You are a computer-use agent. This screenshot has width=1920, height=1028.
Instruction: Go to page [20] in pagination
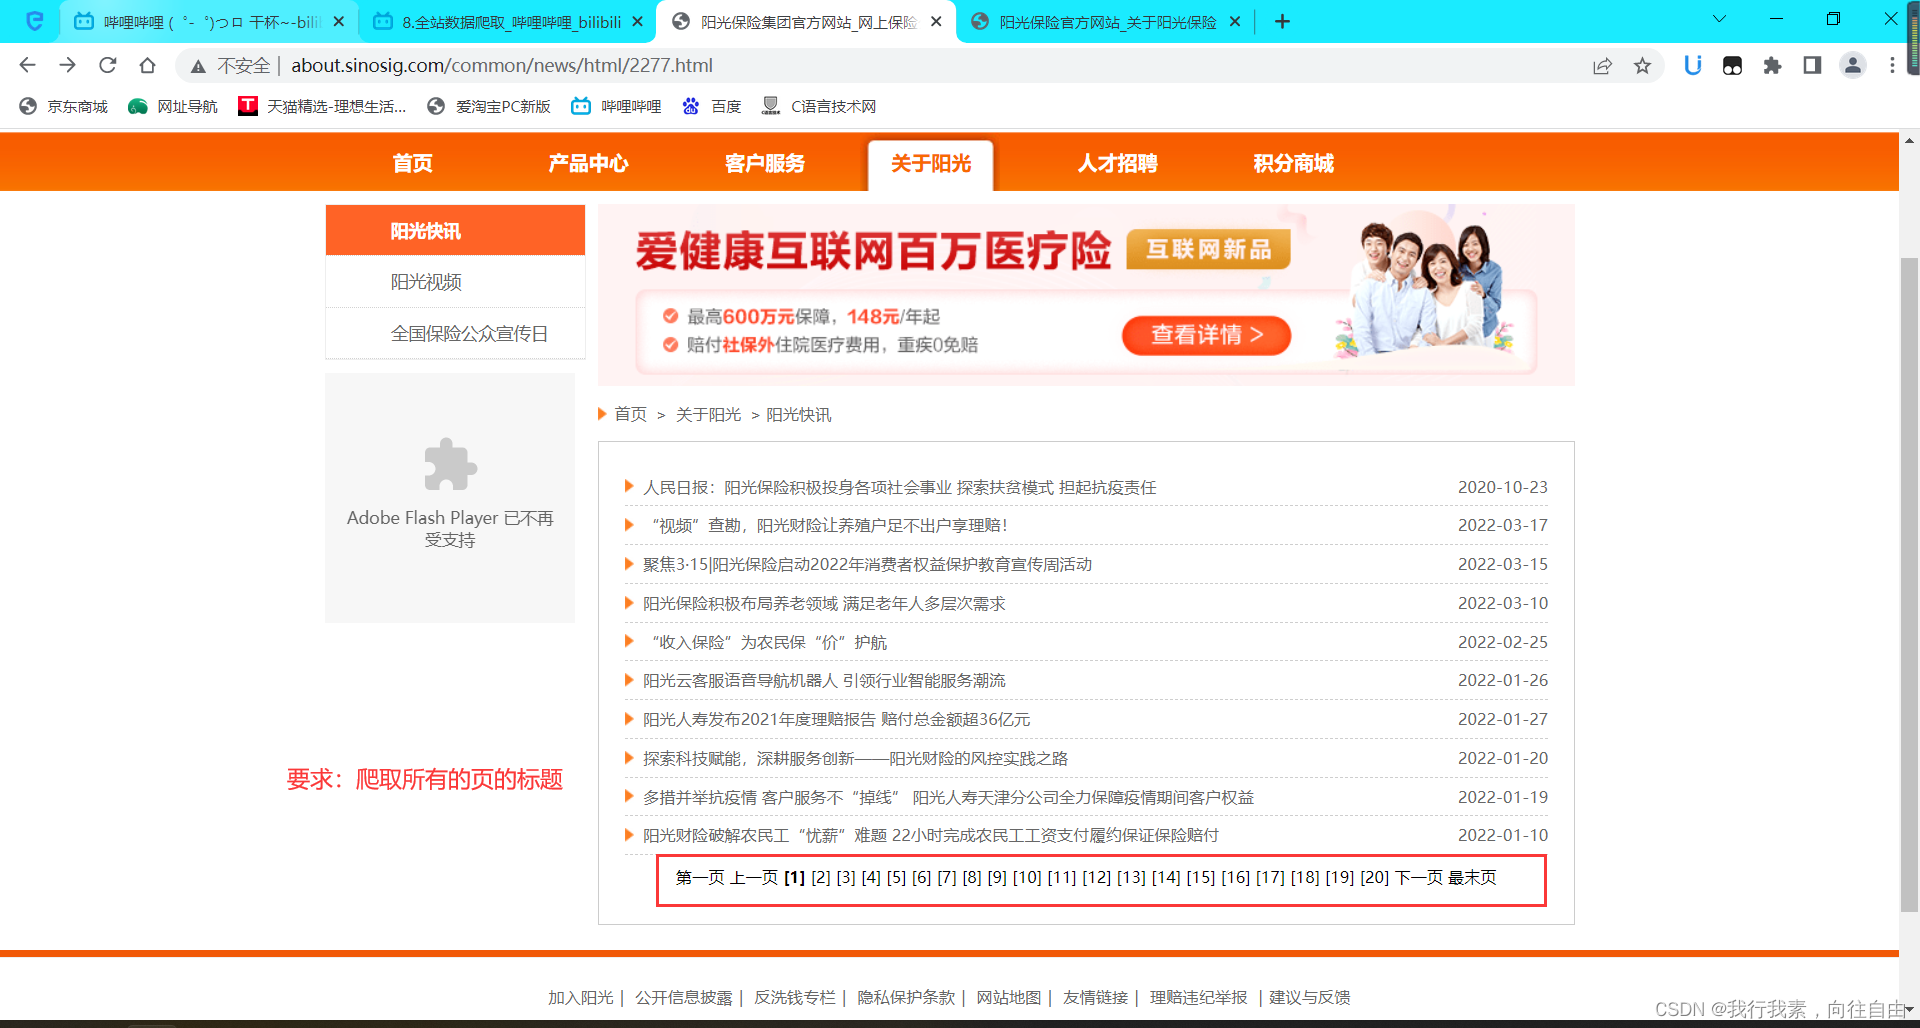click(x=1375, y=877)
